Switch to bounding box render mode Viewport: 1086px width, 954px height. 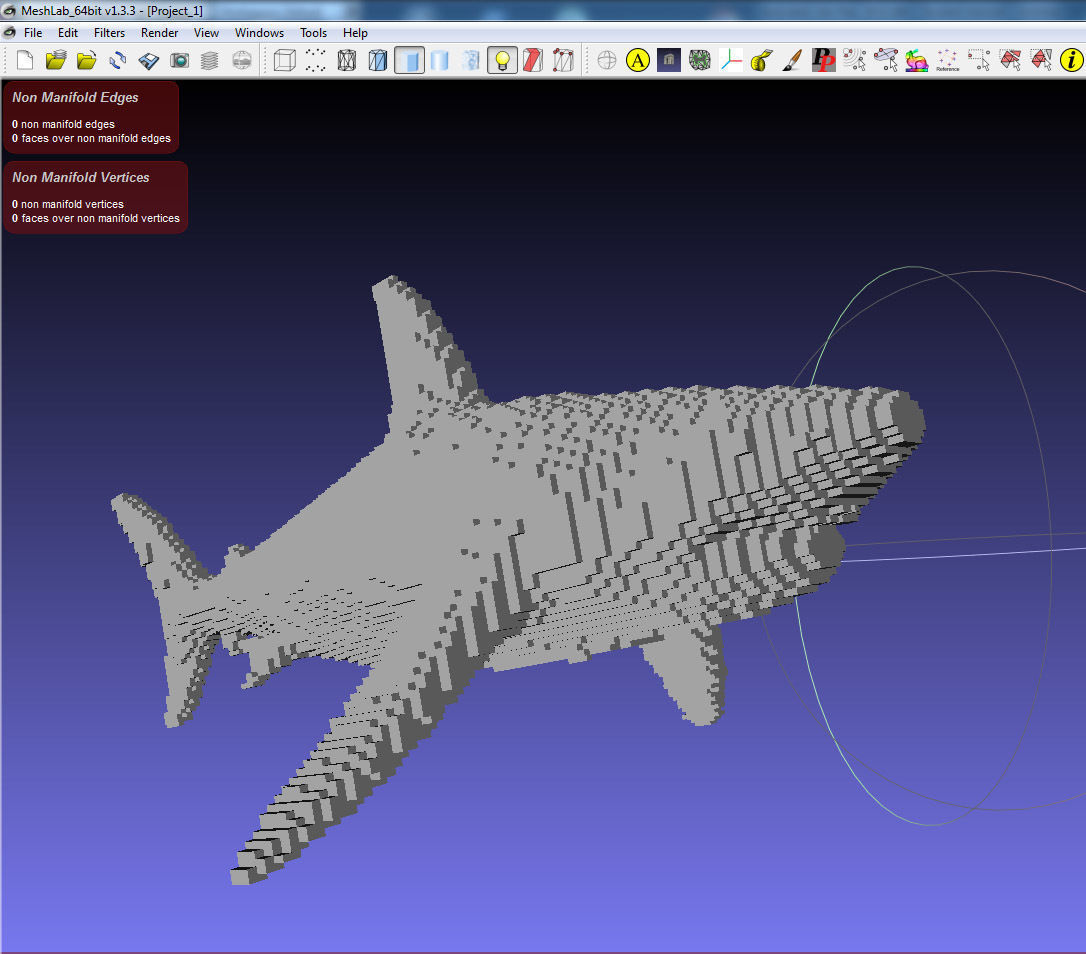click(285, 60)
